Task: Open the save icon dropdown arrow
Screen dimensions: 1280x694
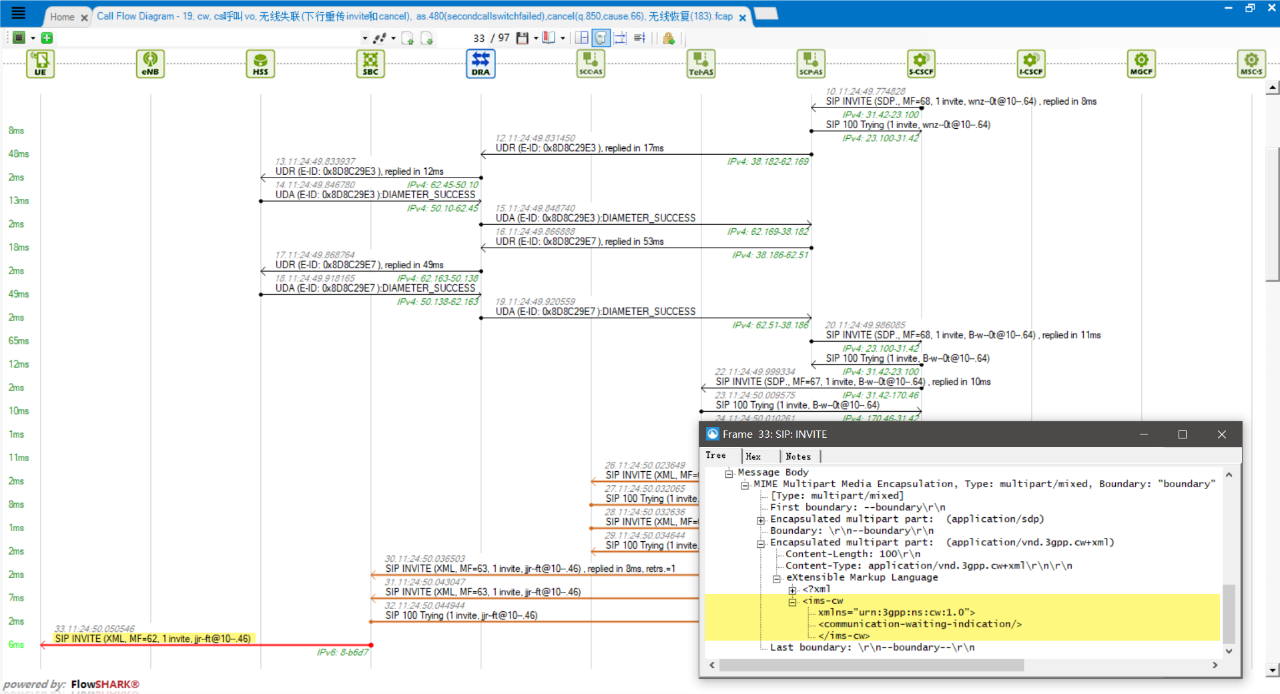Action: pos(535,38)
